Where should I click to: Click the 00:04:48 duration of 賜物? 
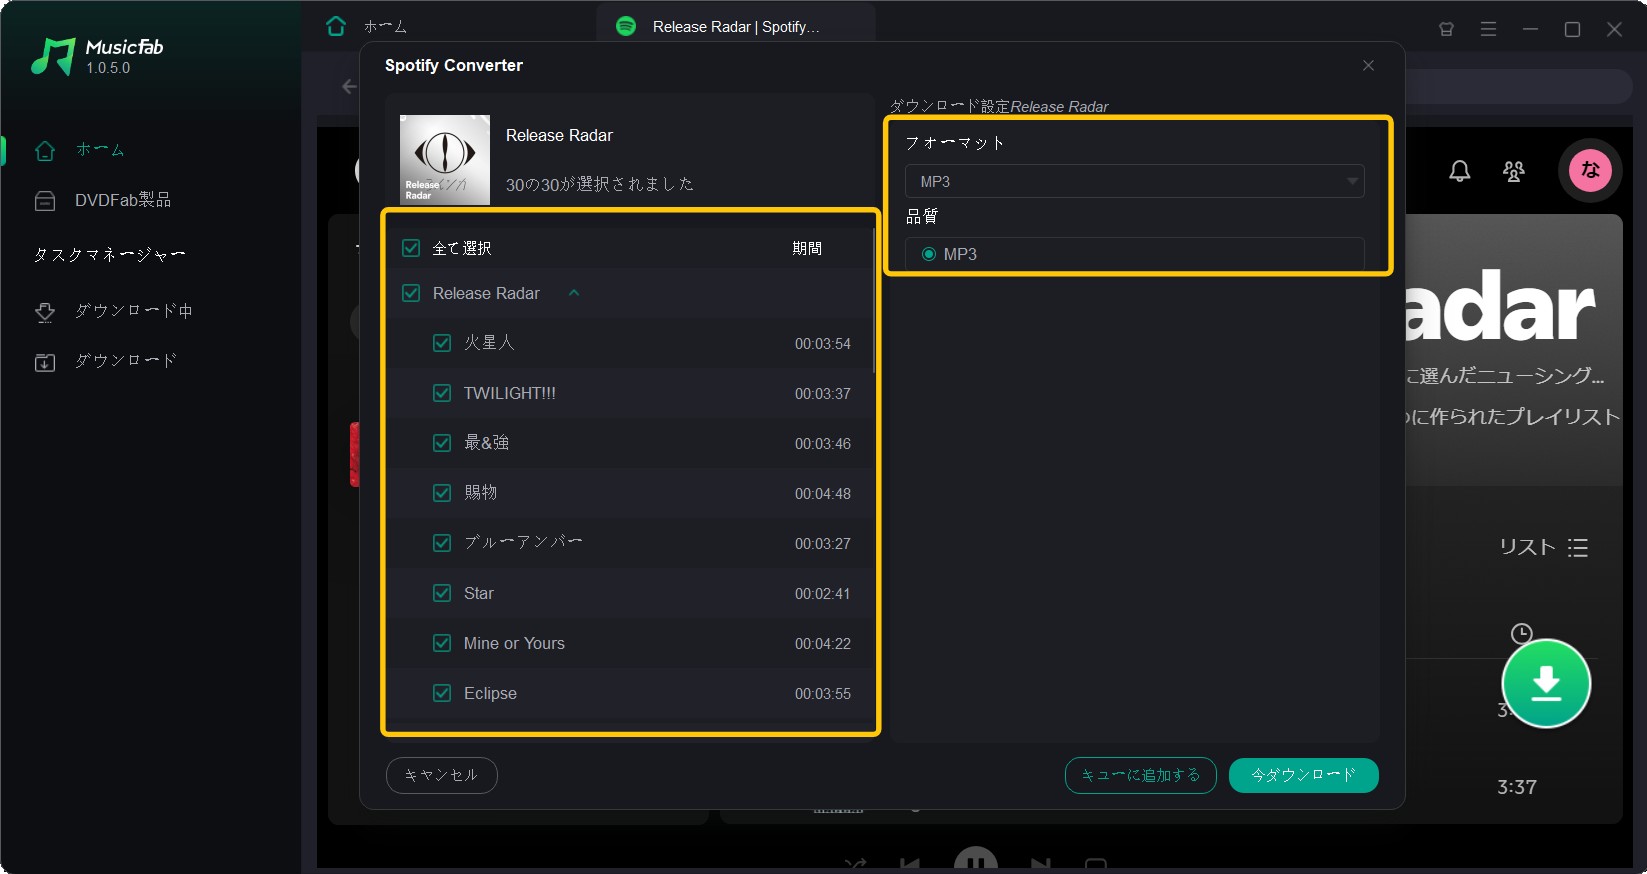tap(823, 493)
